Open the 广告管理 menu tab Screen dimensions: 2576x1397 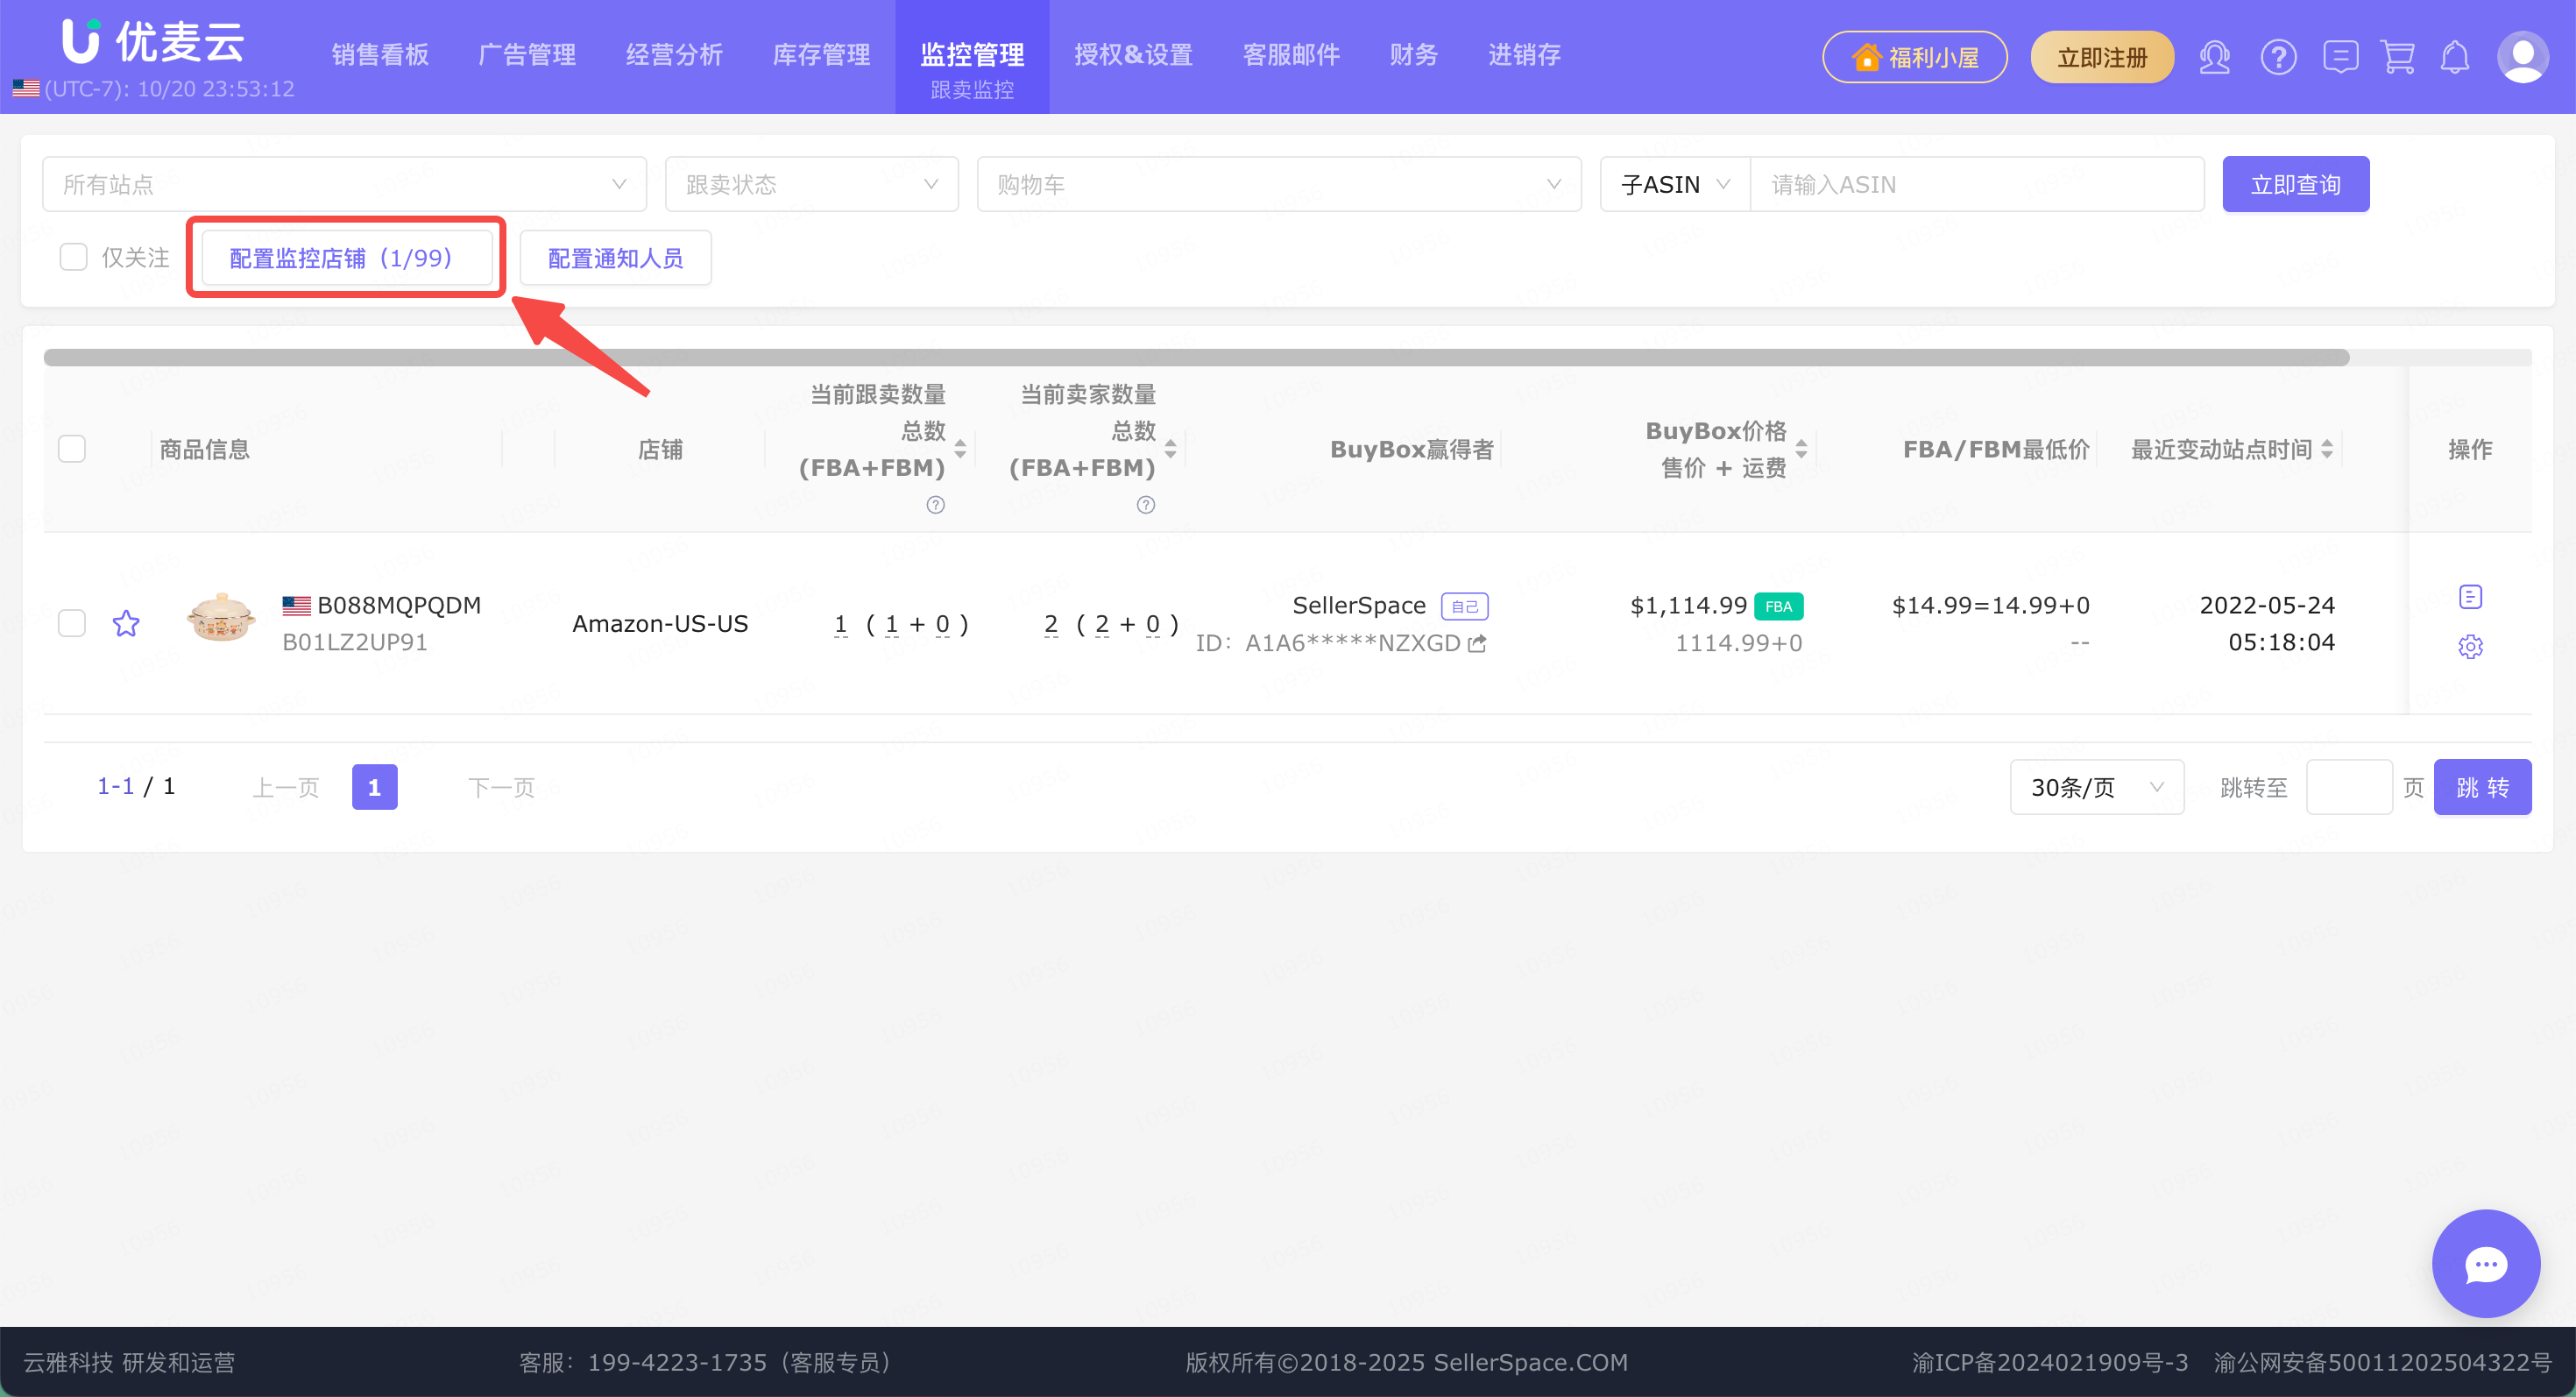tap(527, 55)
